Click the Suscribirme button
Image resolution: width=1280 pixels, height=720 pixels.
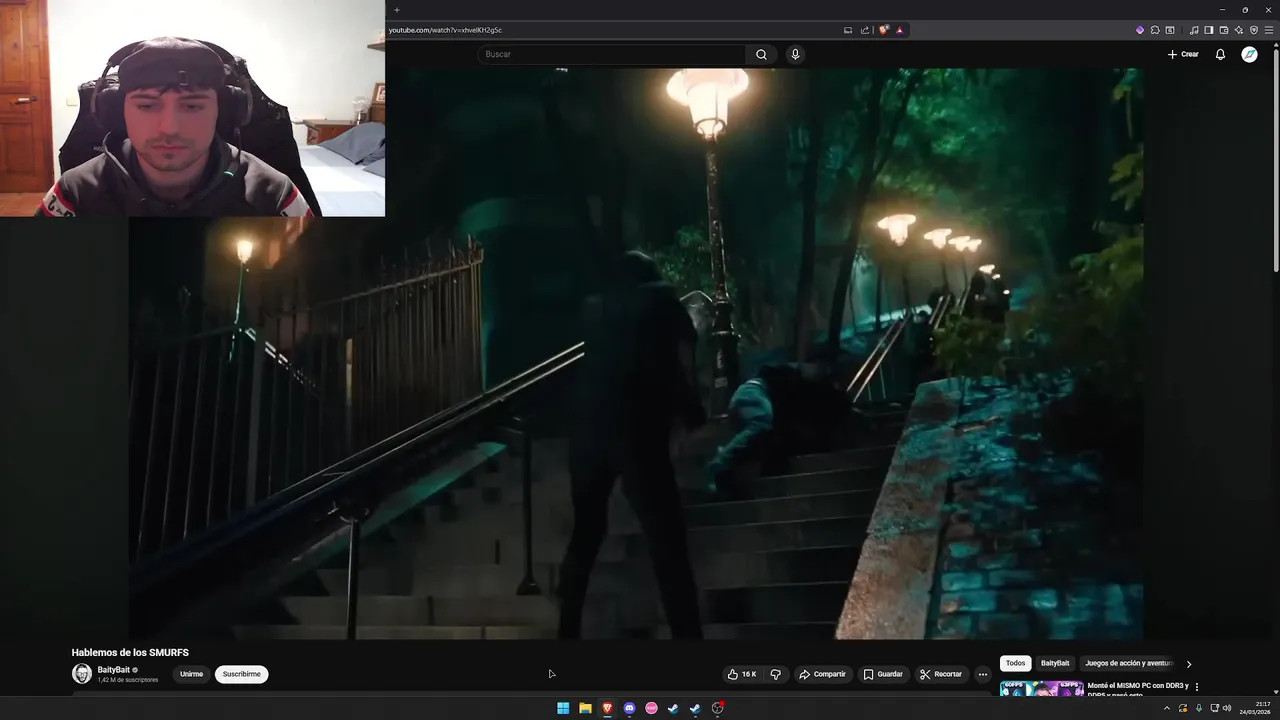pos(241,674)
